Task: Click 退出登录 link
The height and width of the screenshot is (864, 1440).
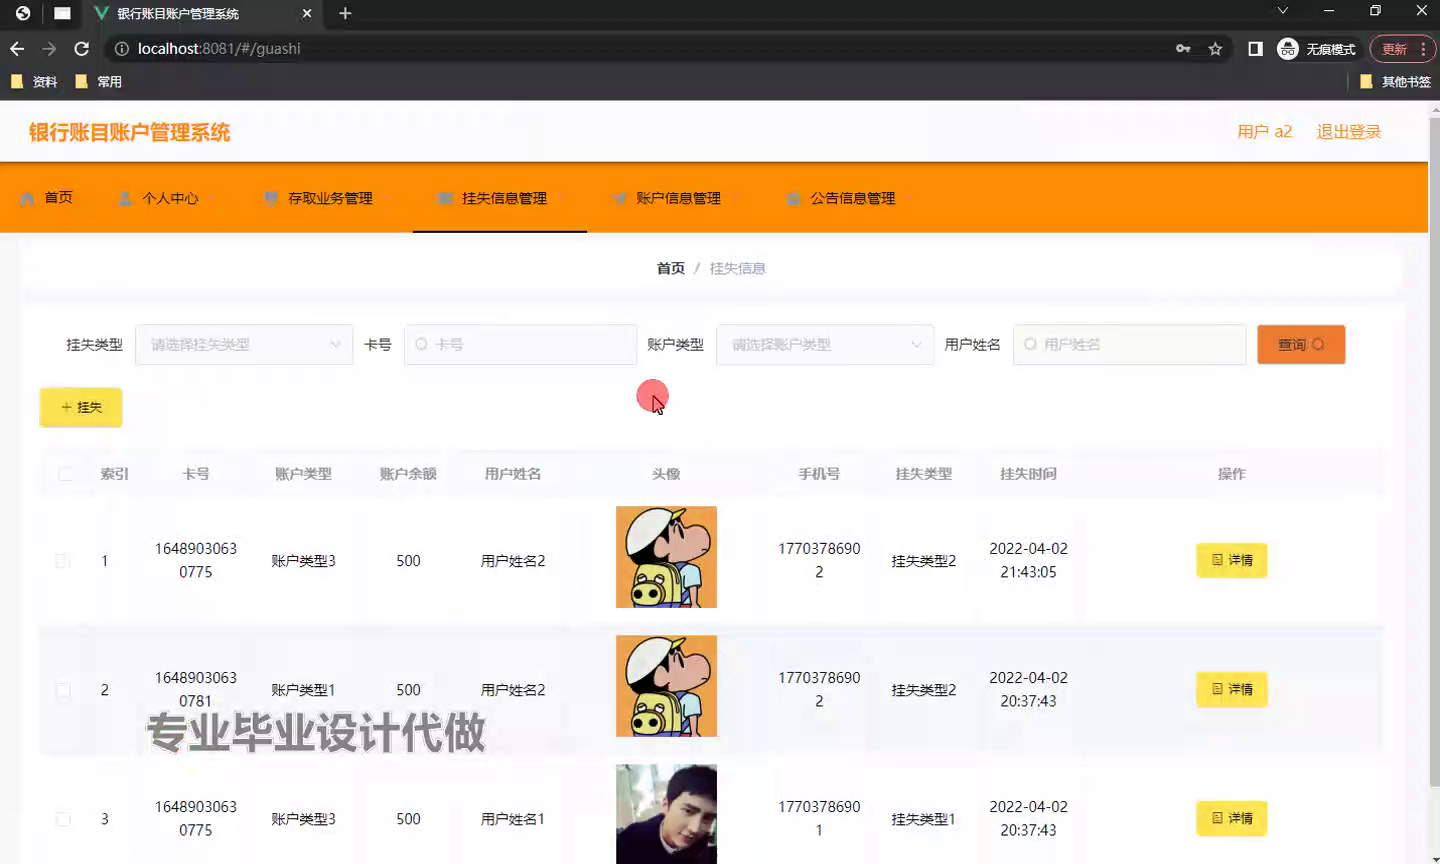Action: (x=1348, y=132)
